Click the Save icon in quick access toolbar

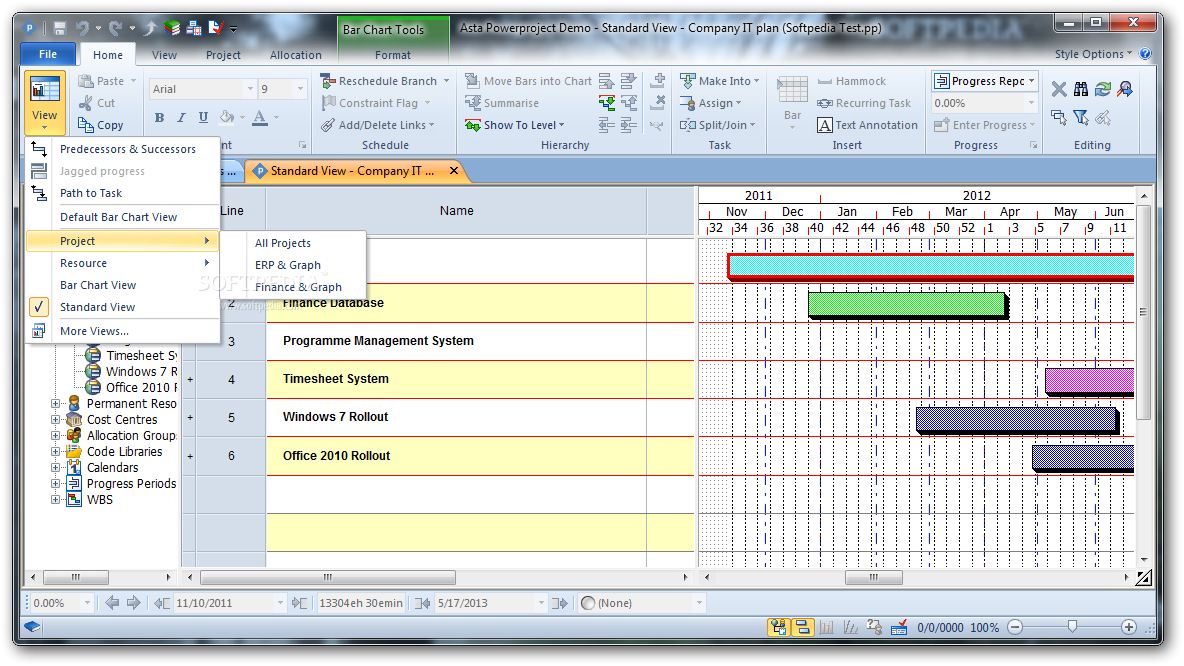(x=60, y=29)
